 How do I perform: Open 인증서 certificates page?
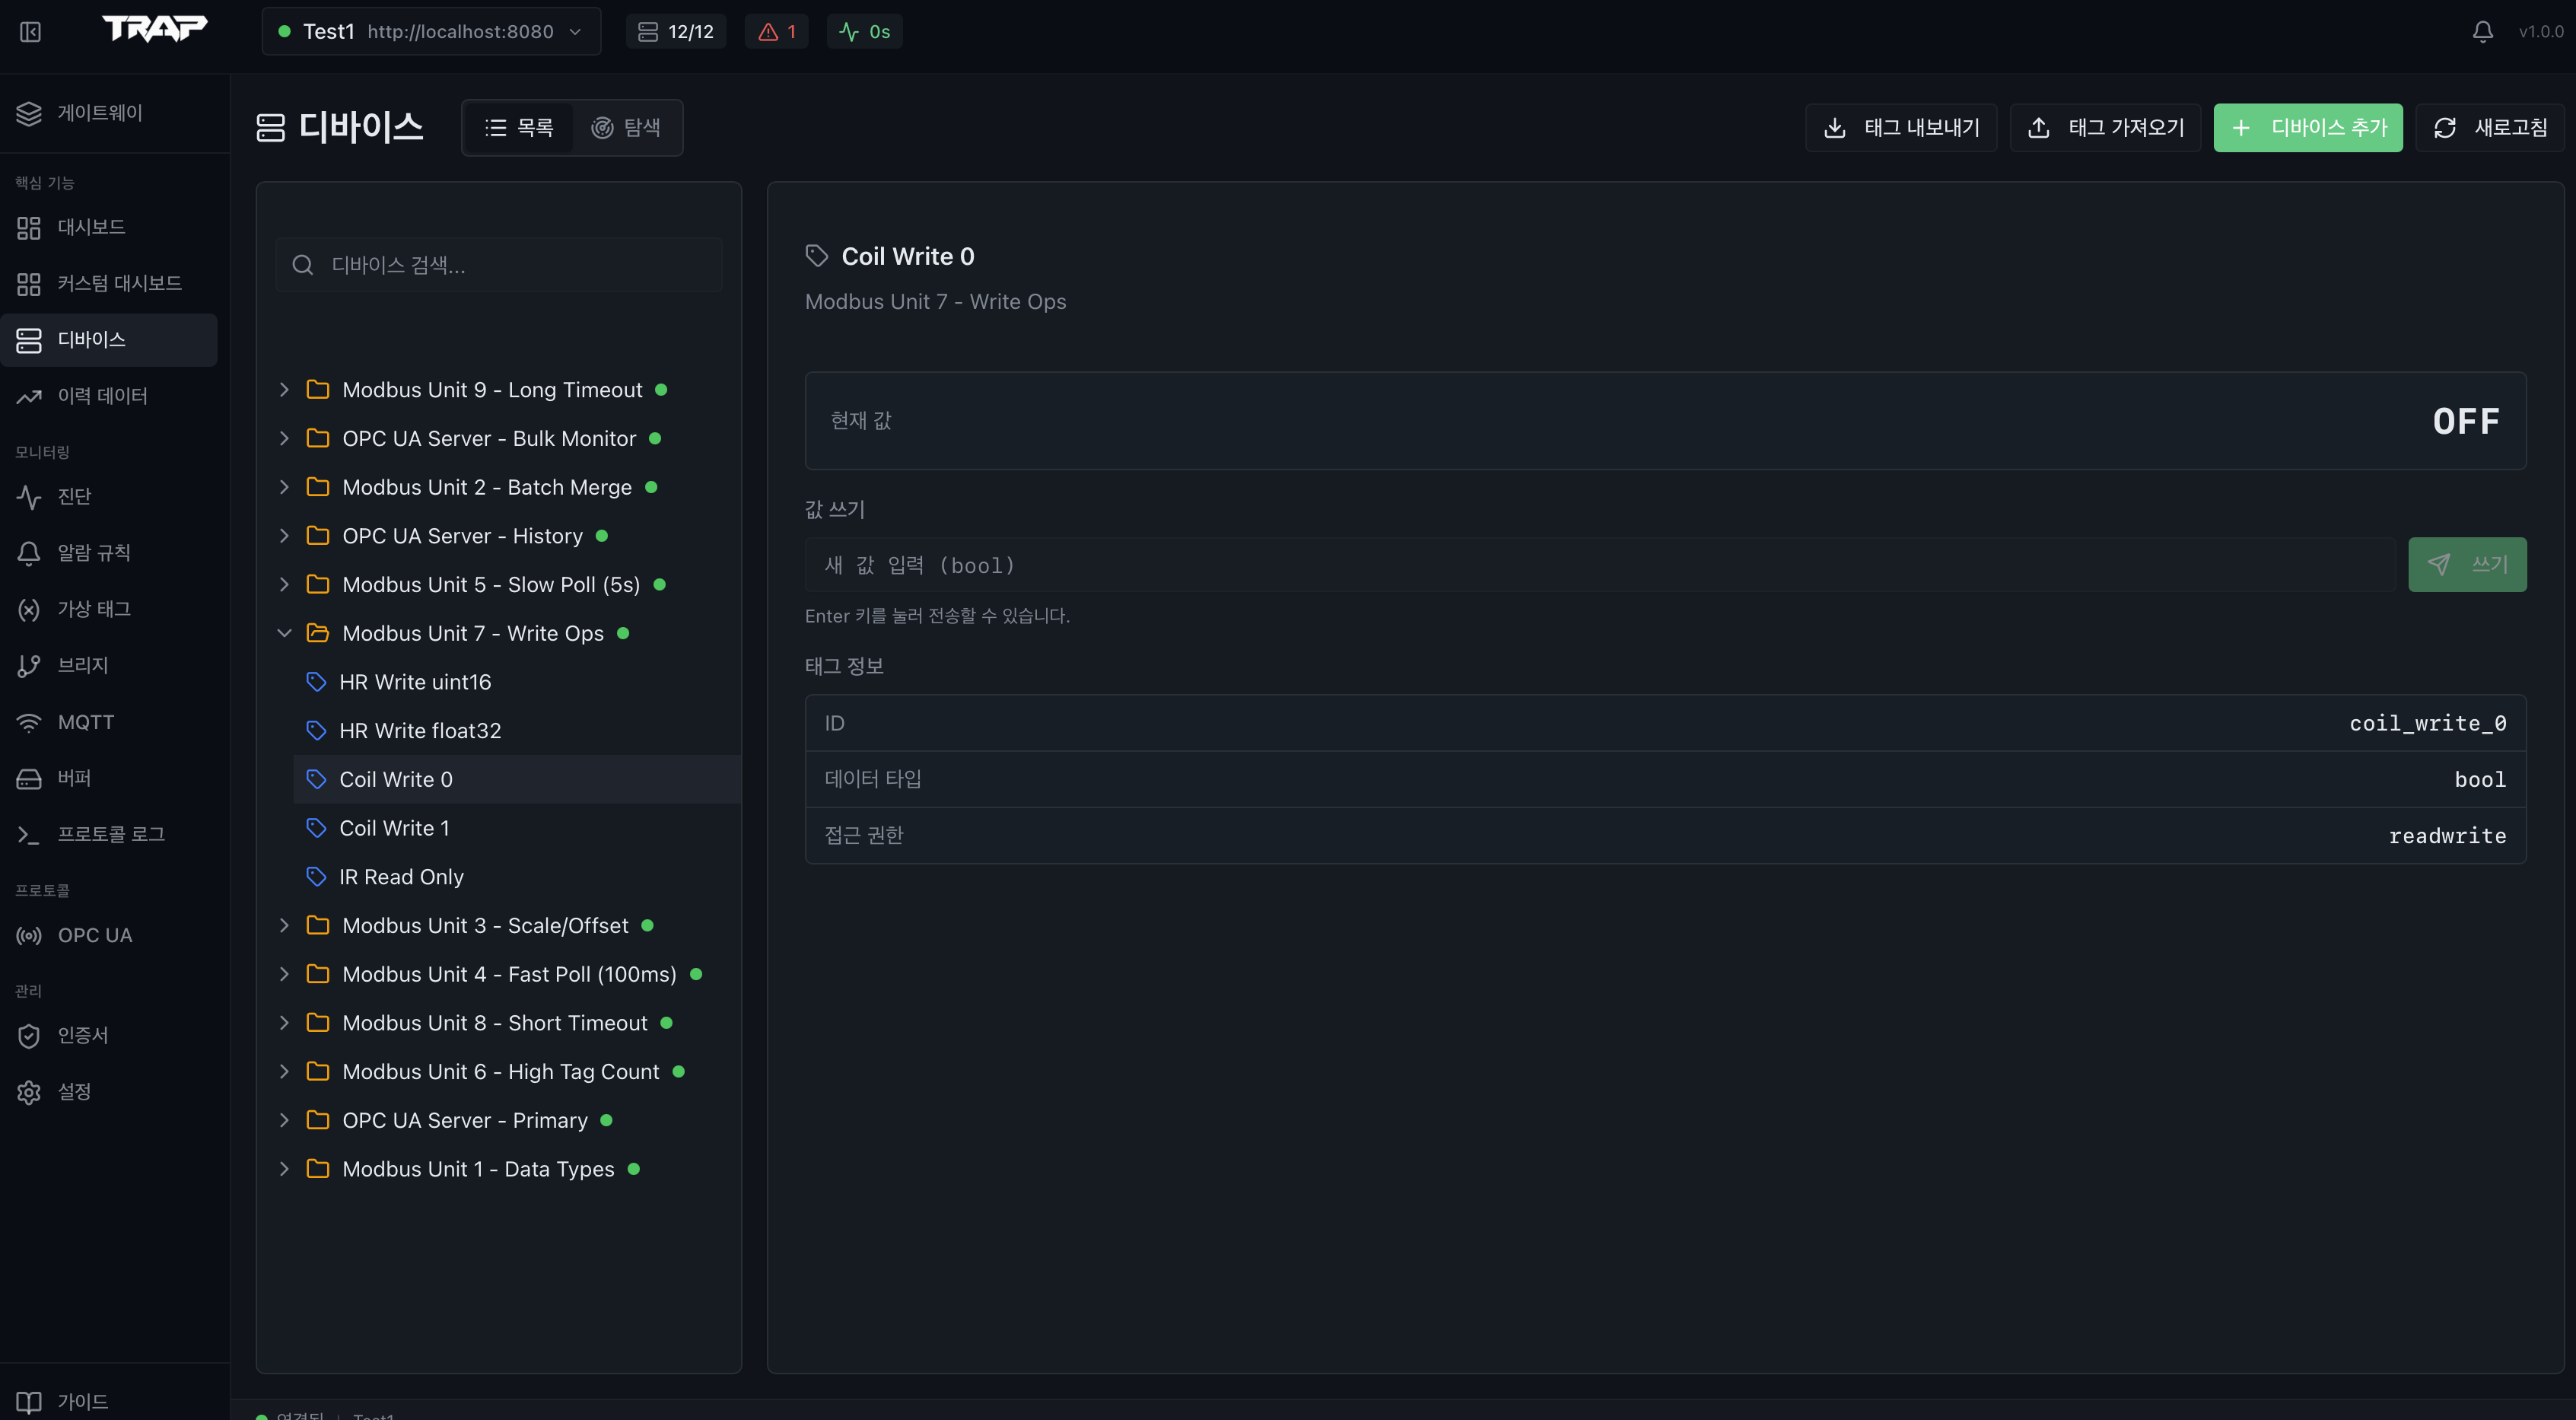tap(82, 1035)
